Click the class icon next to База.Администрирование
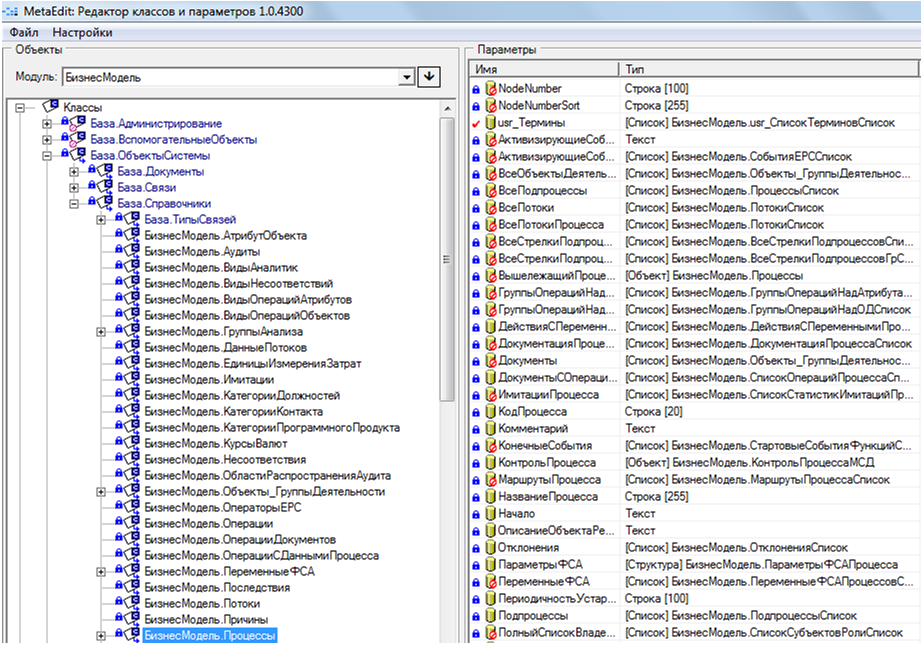922x645 pixels. [74, 123]
